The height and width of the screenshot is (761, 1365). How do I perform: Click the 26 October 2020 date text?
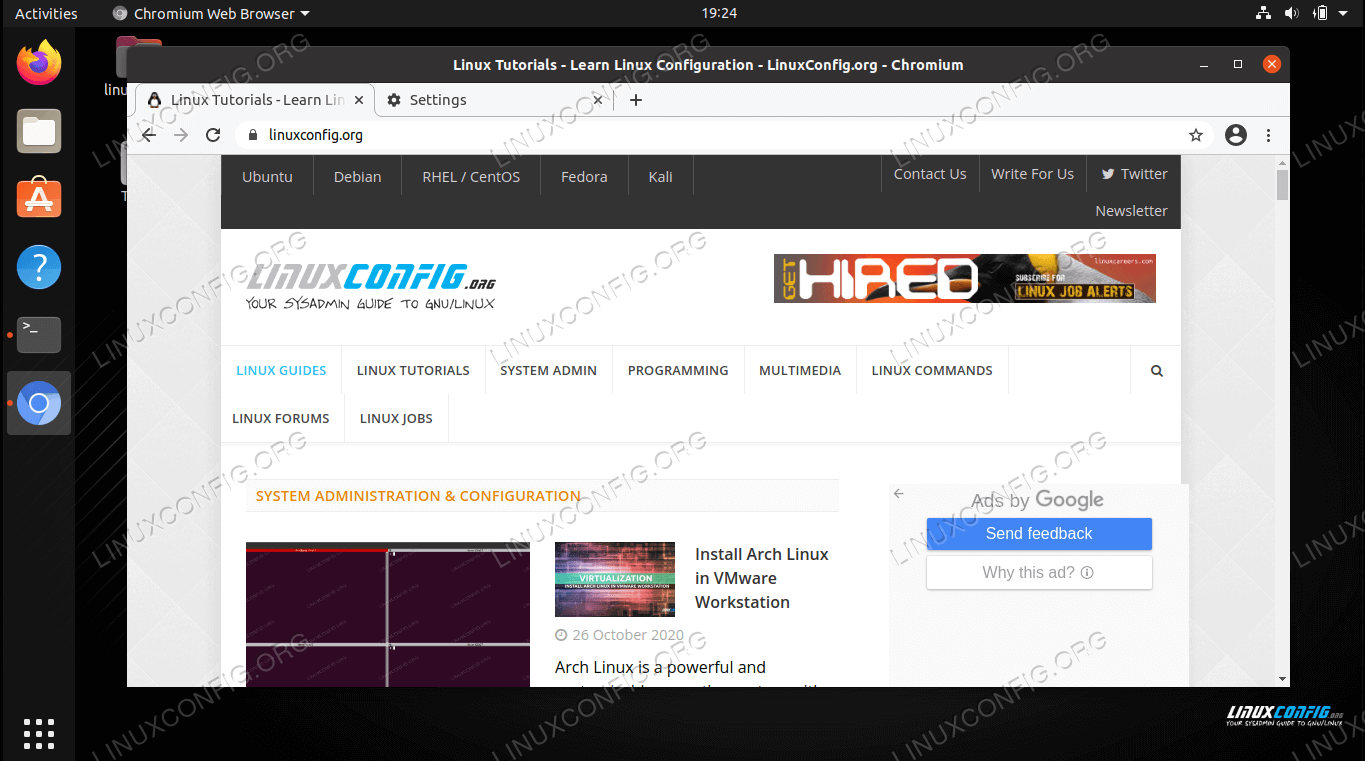click(627, 635)
